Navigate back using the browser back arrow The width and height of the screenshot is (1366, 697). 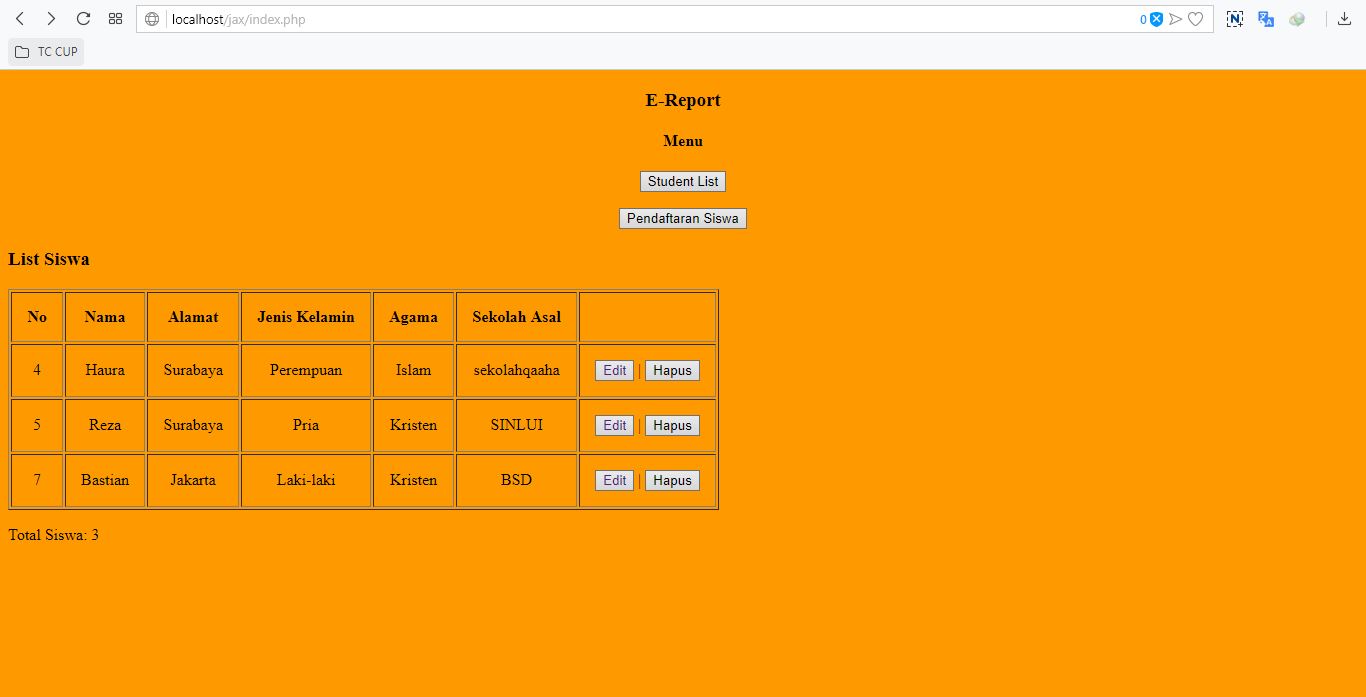[x=20, y=18]
